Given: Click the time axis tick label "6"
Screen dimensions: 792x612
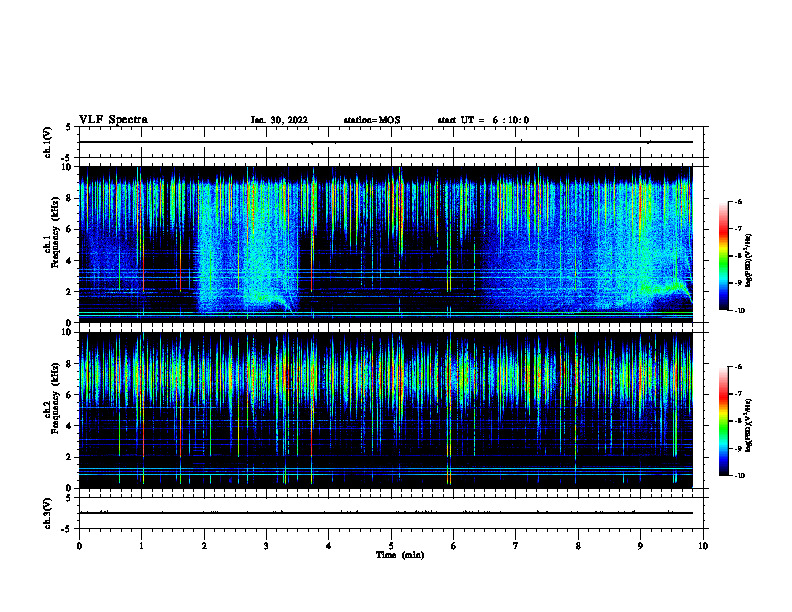Looking at the screenshot, I should [x=454, y=546].
